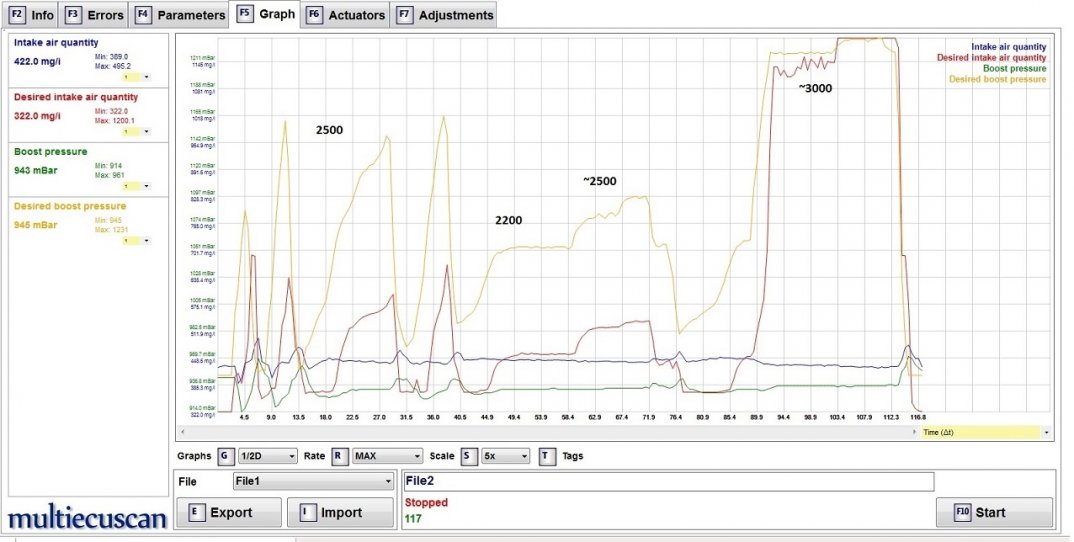The width and height of the screenshot is (1074, 542).
Task: Switch to the Info tab
Action: click(x=31, y=15)
